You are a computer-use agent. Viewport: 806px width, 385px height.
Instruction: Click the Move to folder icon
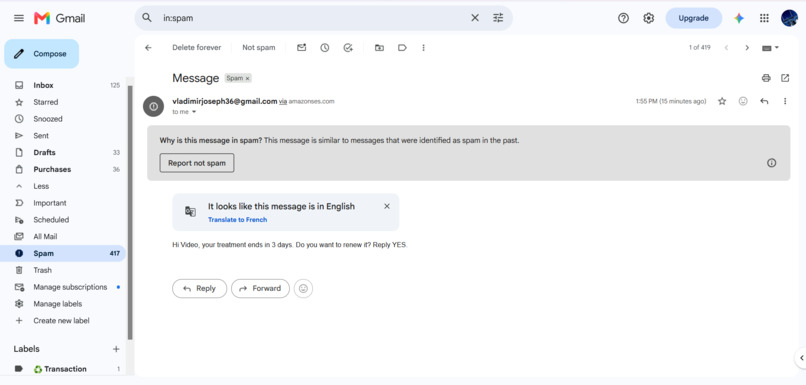379,48
